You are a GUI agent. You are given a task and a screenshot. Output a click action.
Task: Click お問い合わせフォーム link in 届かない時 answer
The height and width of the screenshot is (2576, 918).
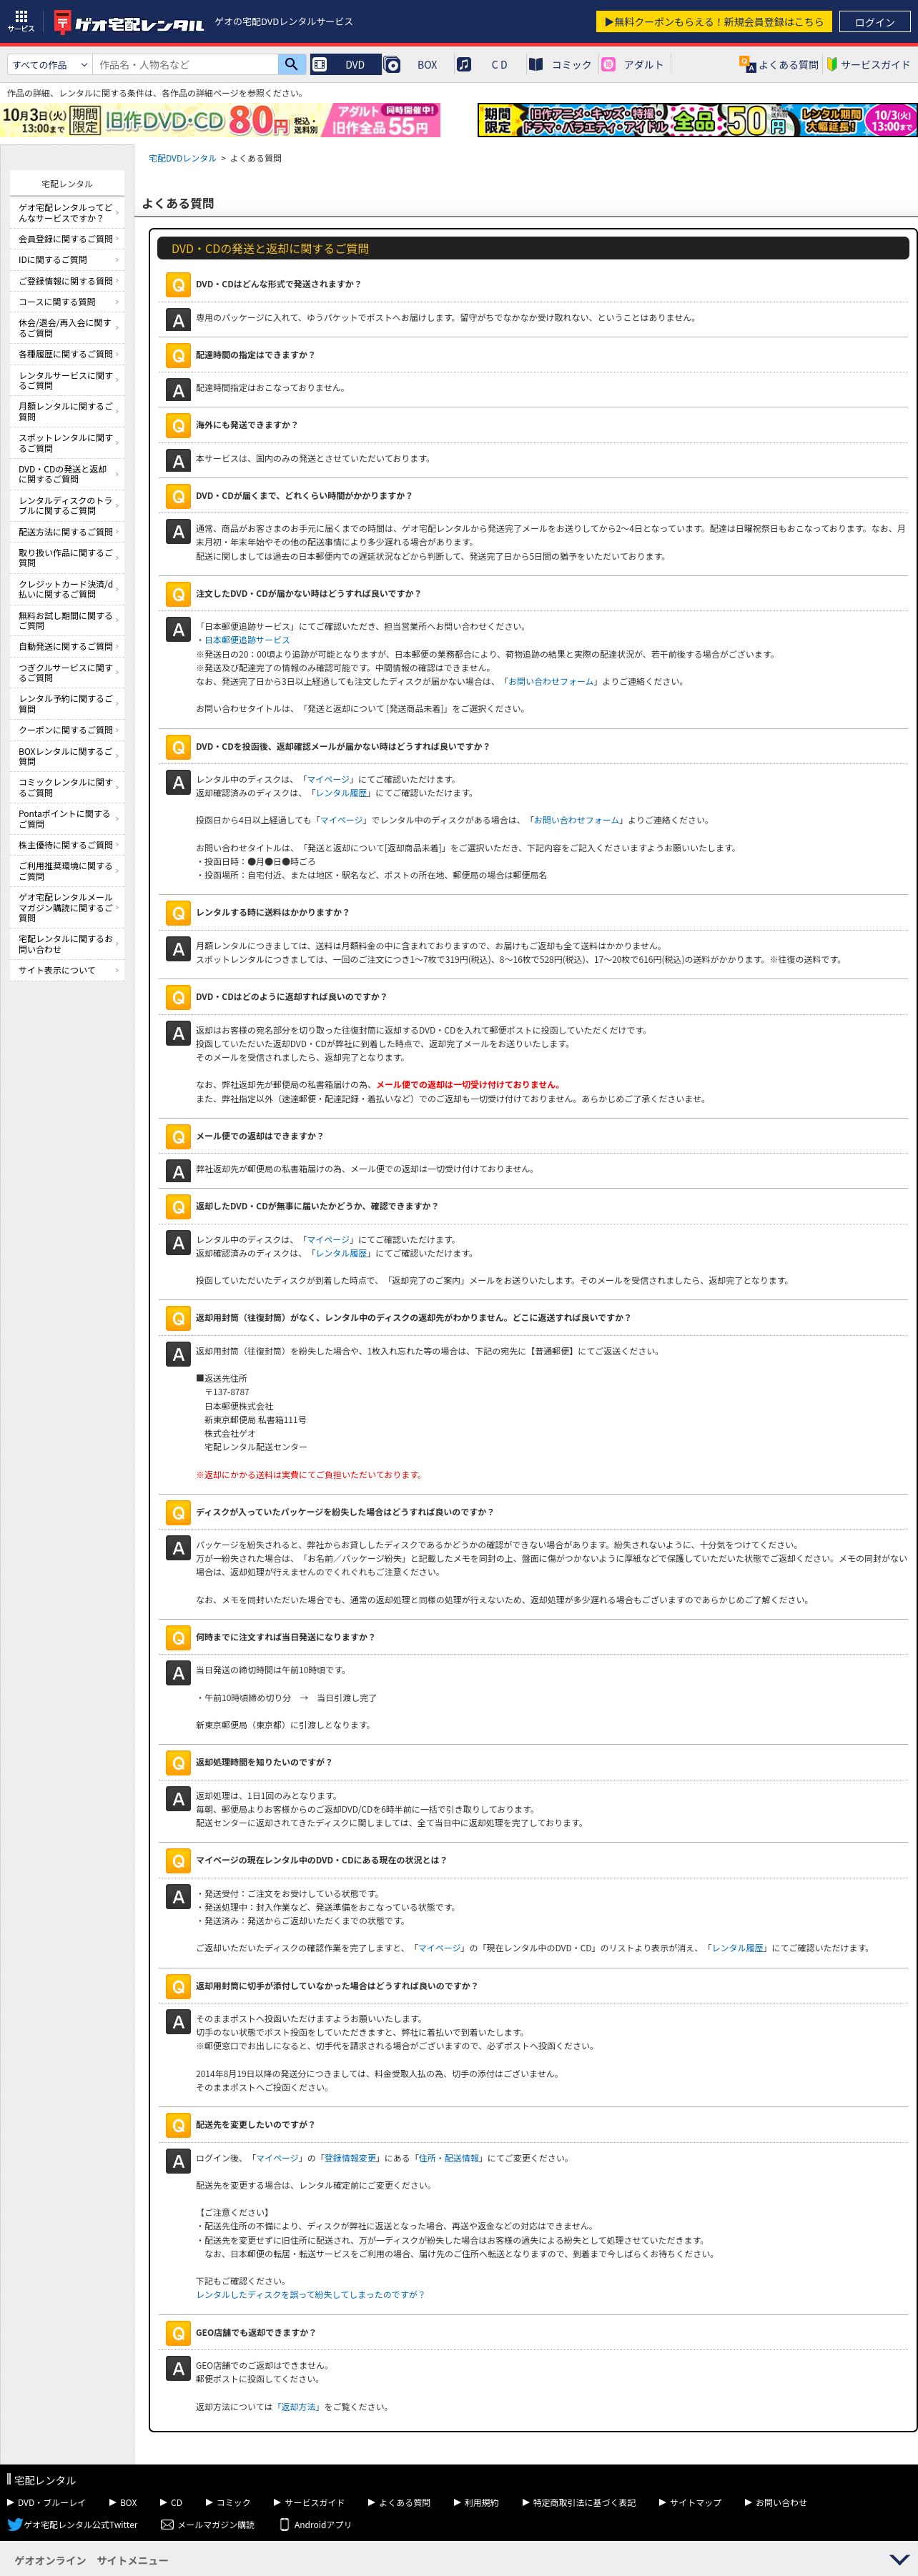click(550, 682)
